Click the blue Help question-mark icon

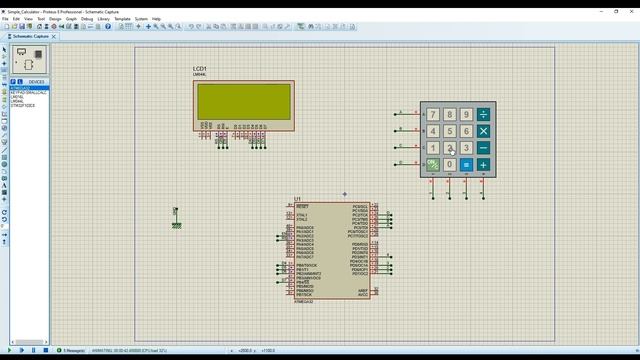[108, 27]
